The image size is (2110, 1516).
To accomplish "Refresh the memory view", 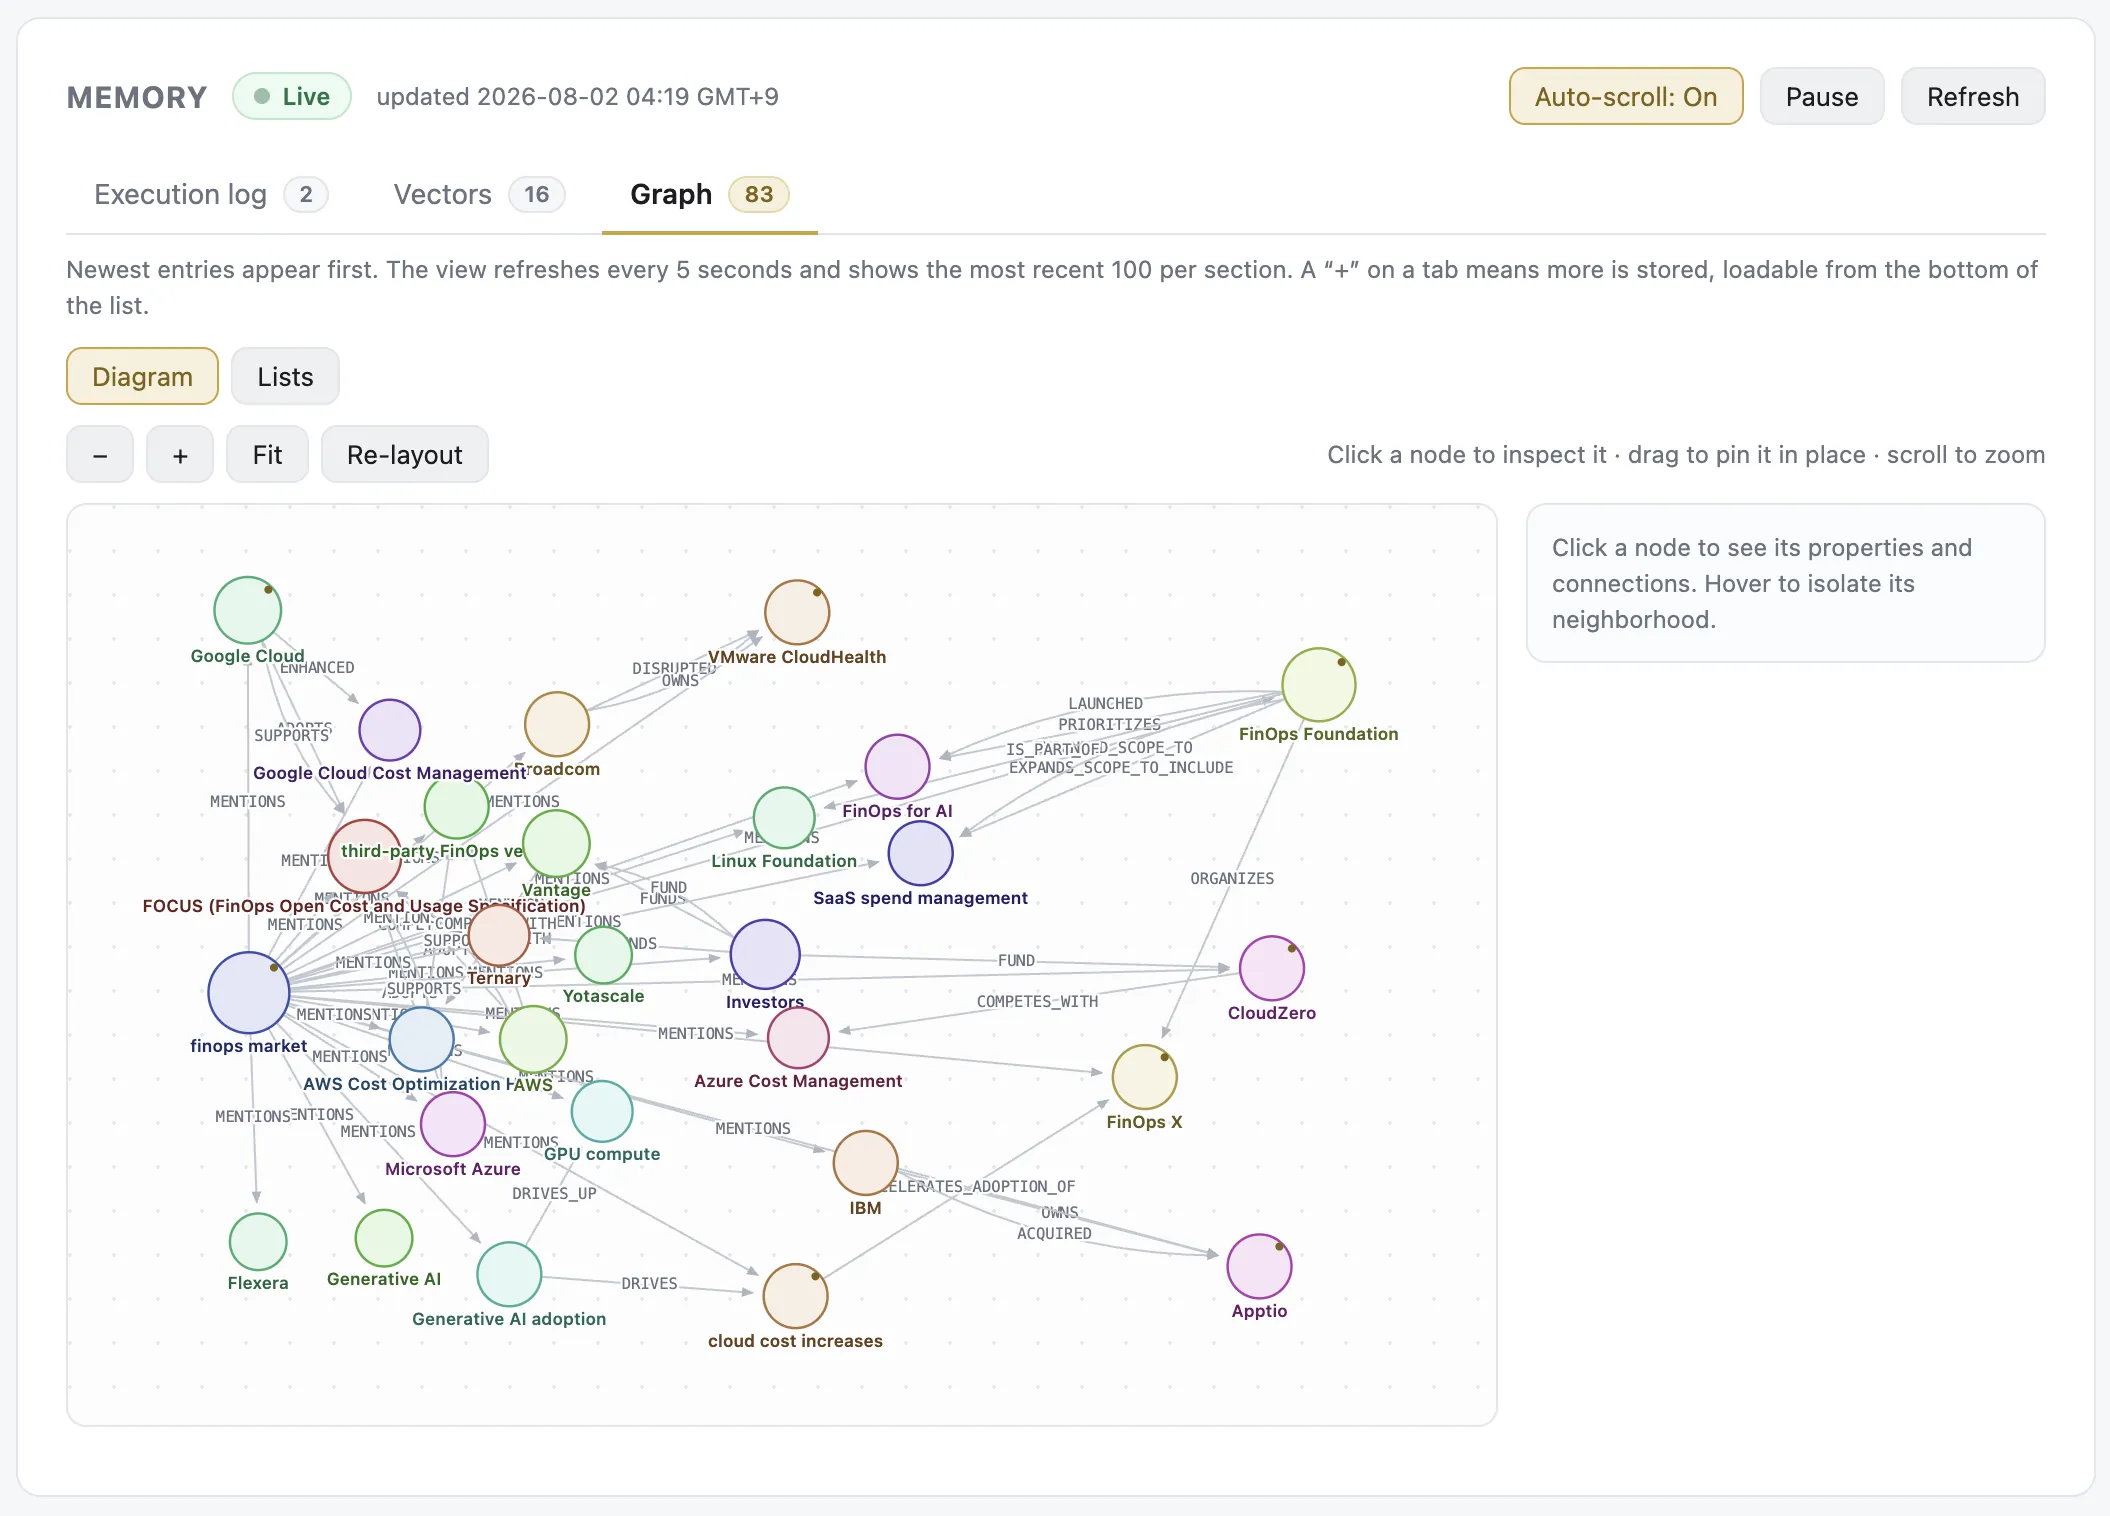I will (x=1973, y=96).
